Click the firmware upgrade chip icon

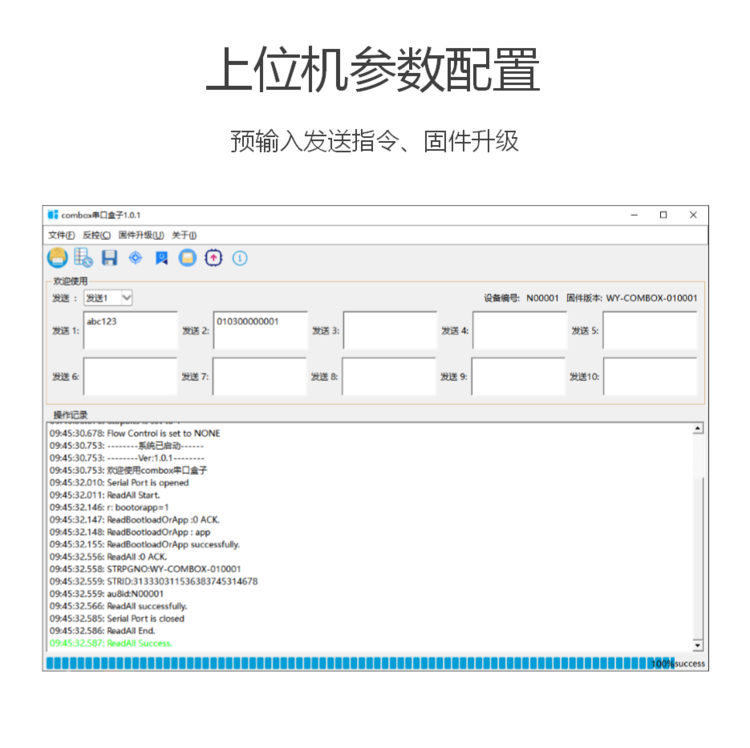pyautogui.click(x=213, y=258)
